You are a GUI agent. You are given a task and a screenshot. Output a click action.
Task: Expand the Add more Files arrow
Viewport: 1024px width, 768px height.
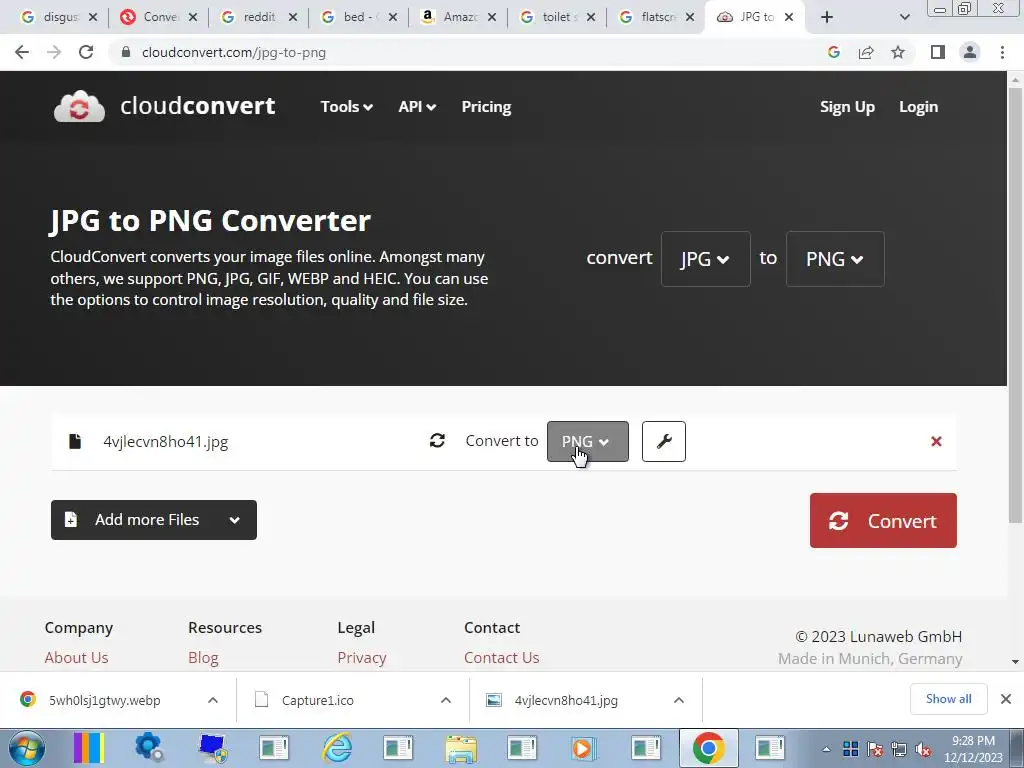click(234, 520)
